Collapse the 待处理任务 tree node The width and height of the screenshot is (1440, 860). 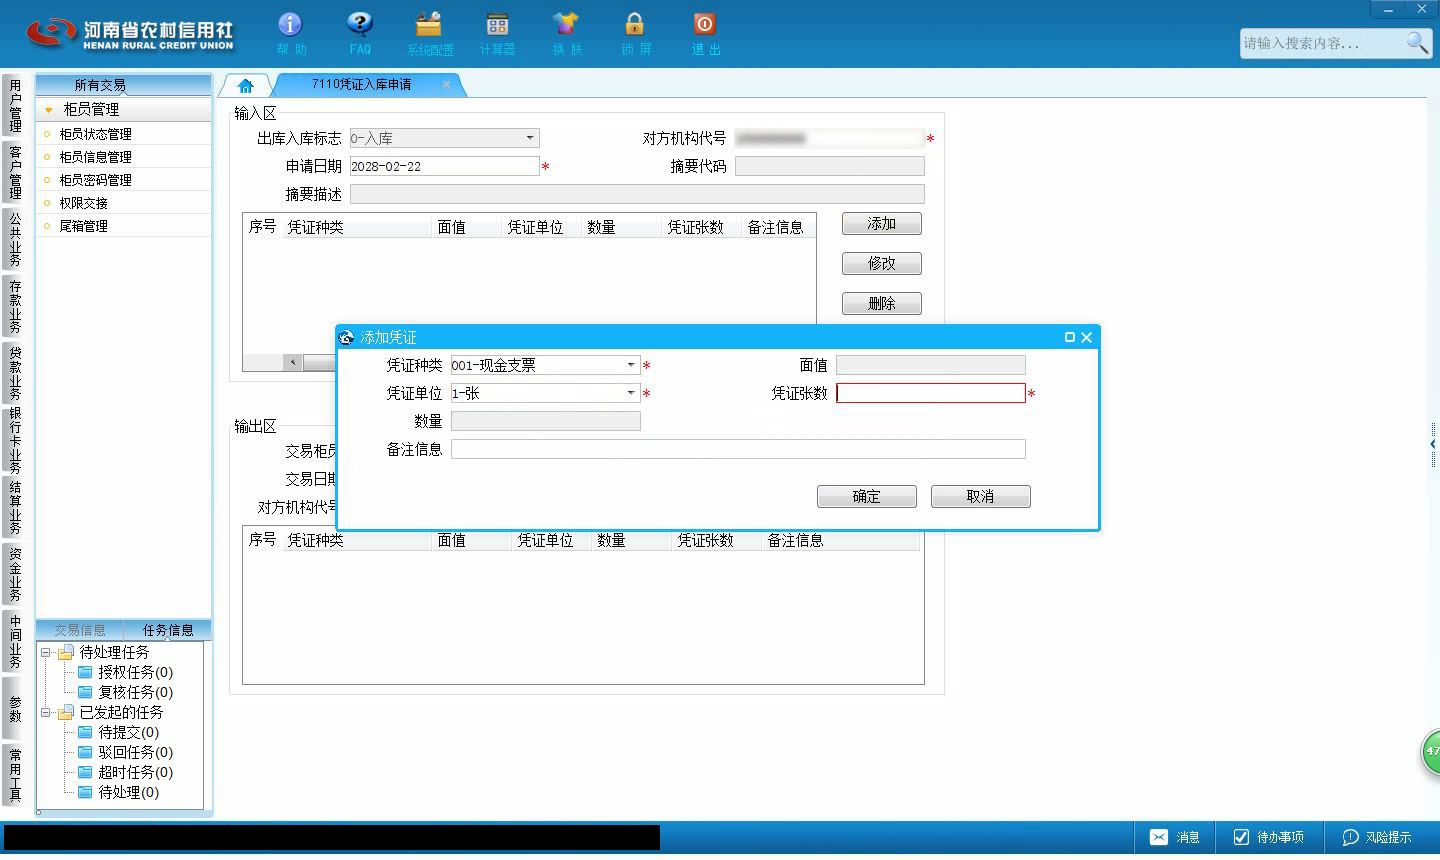pos(46,652)
